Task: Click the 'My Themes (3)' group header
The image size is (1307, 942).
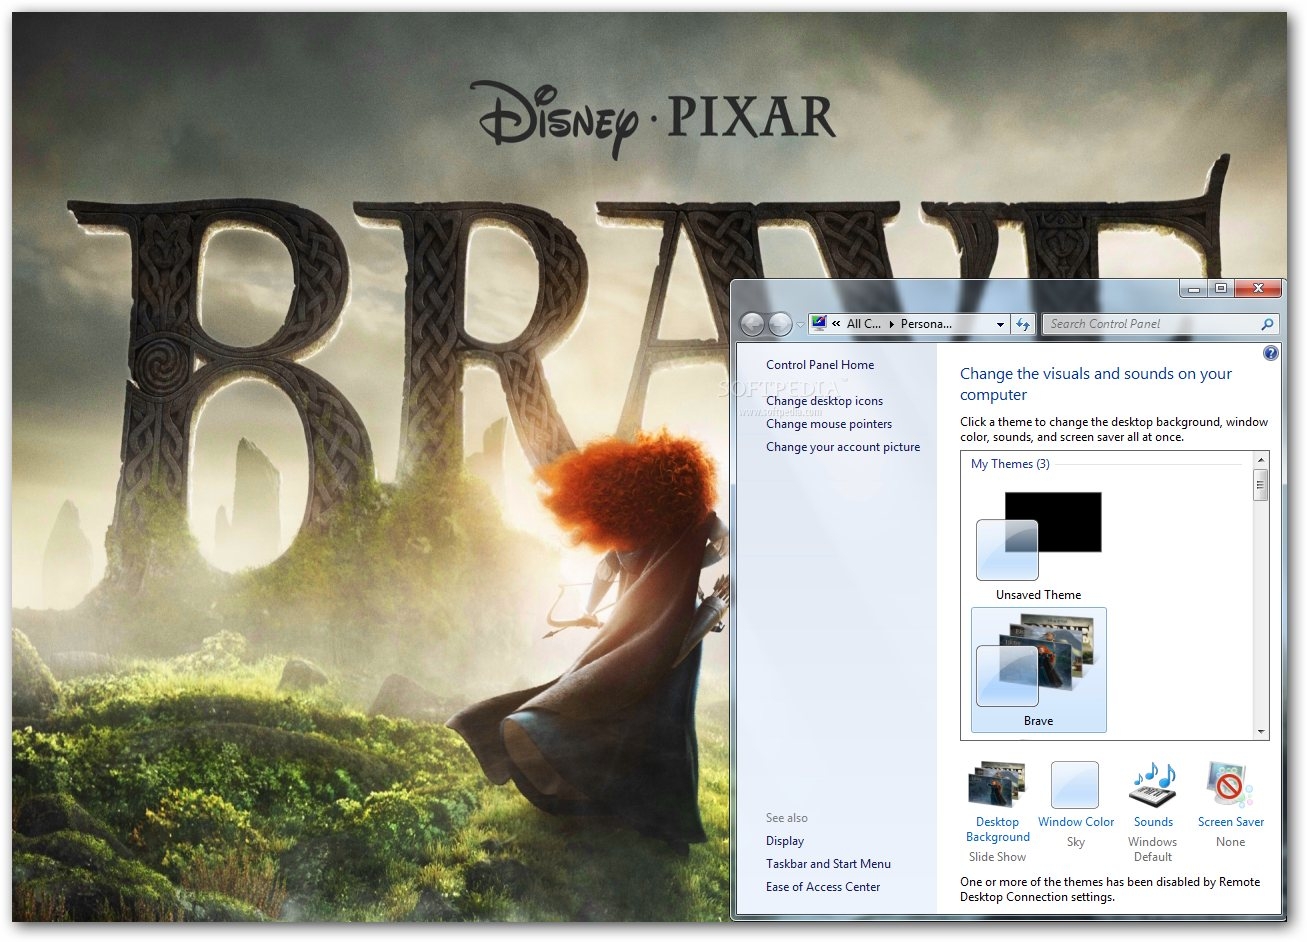Action: (1010, 464)
